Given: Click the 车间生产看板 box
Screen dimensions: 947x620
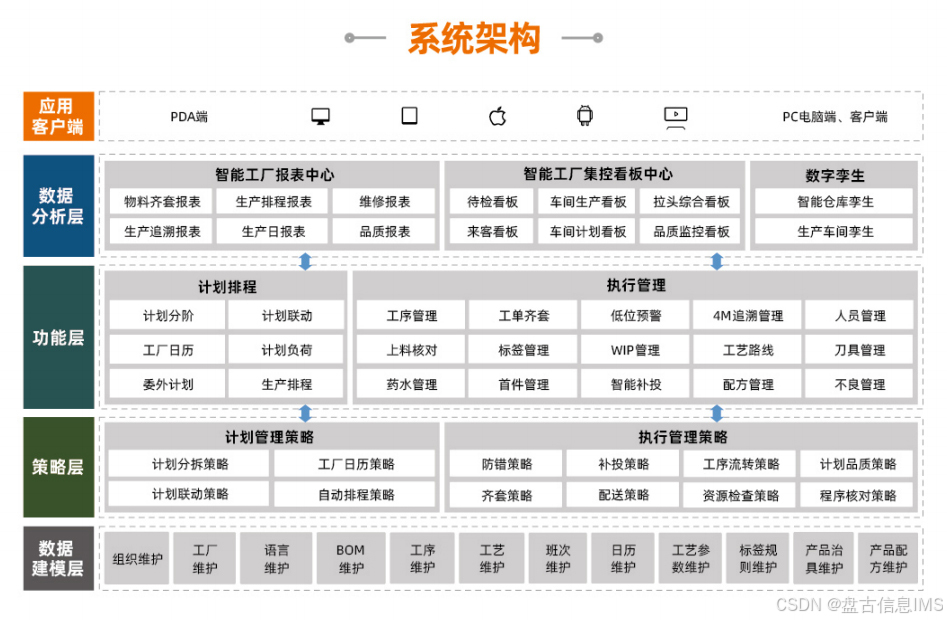Looking at the screenshot, I should [588, 202].
